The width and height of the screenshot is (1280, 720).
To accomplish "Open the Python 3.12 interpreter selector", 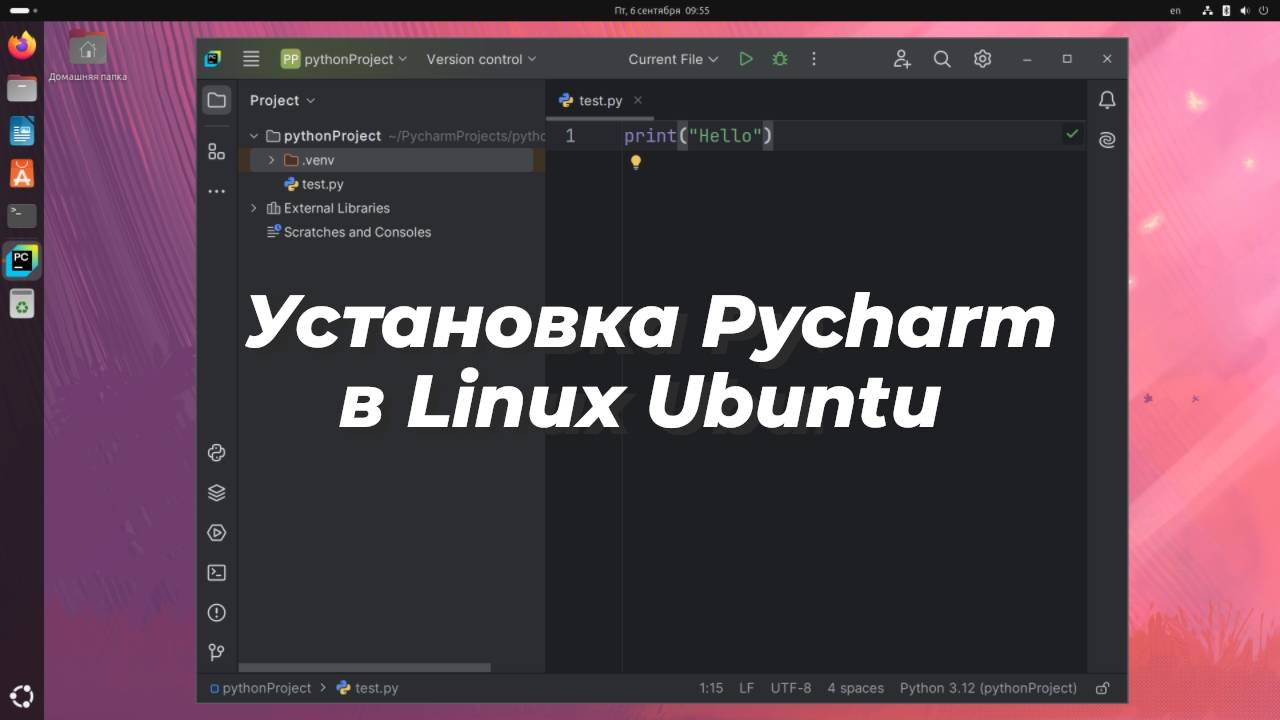I will click(x=988, y=688).
